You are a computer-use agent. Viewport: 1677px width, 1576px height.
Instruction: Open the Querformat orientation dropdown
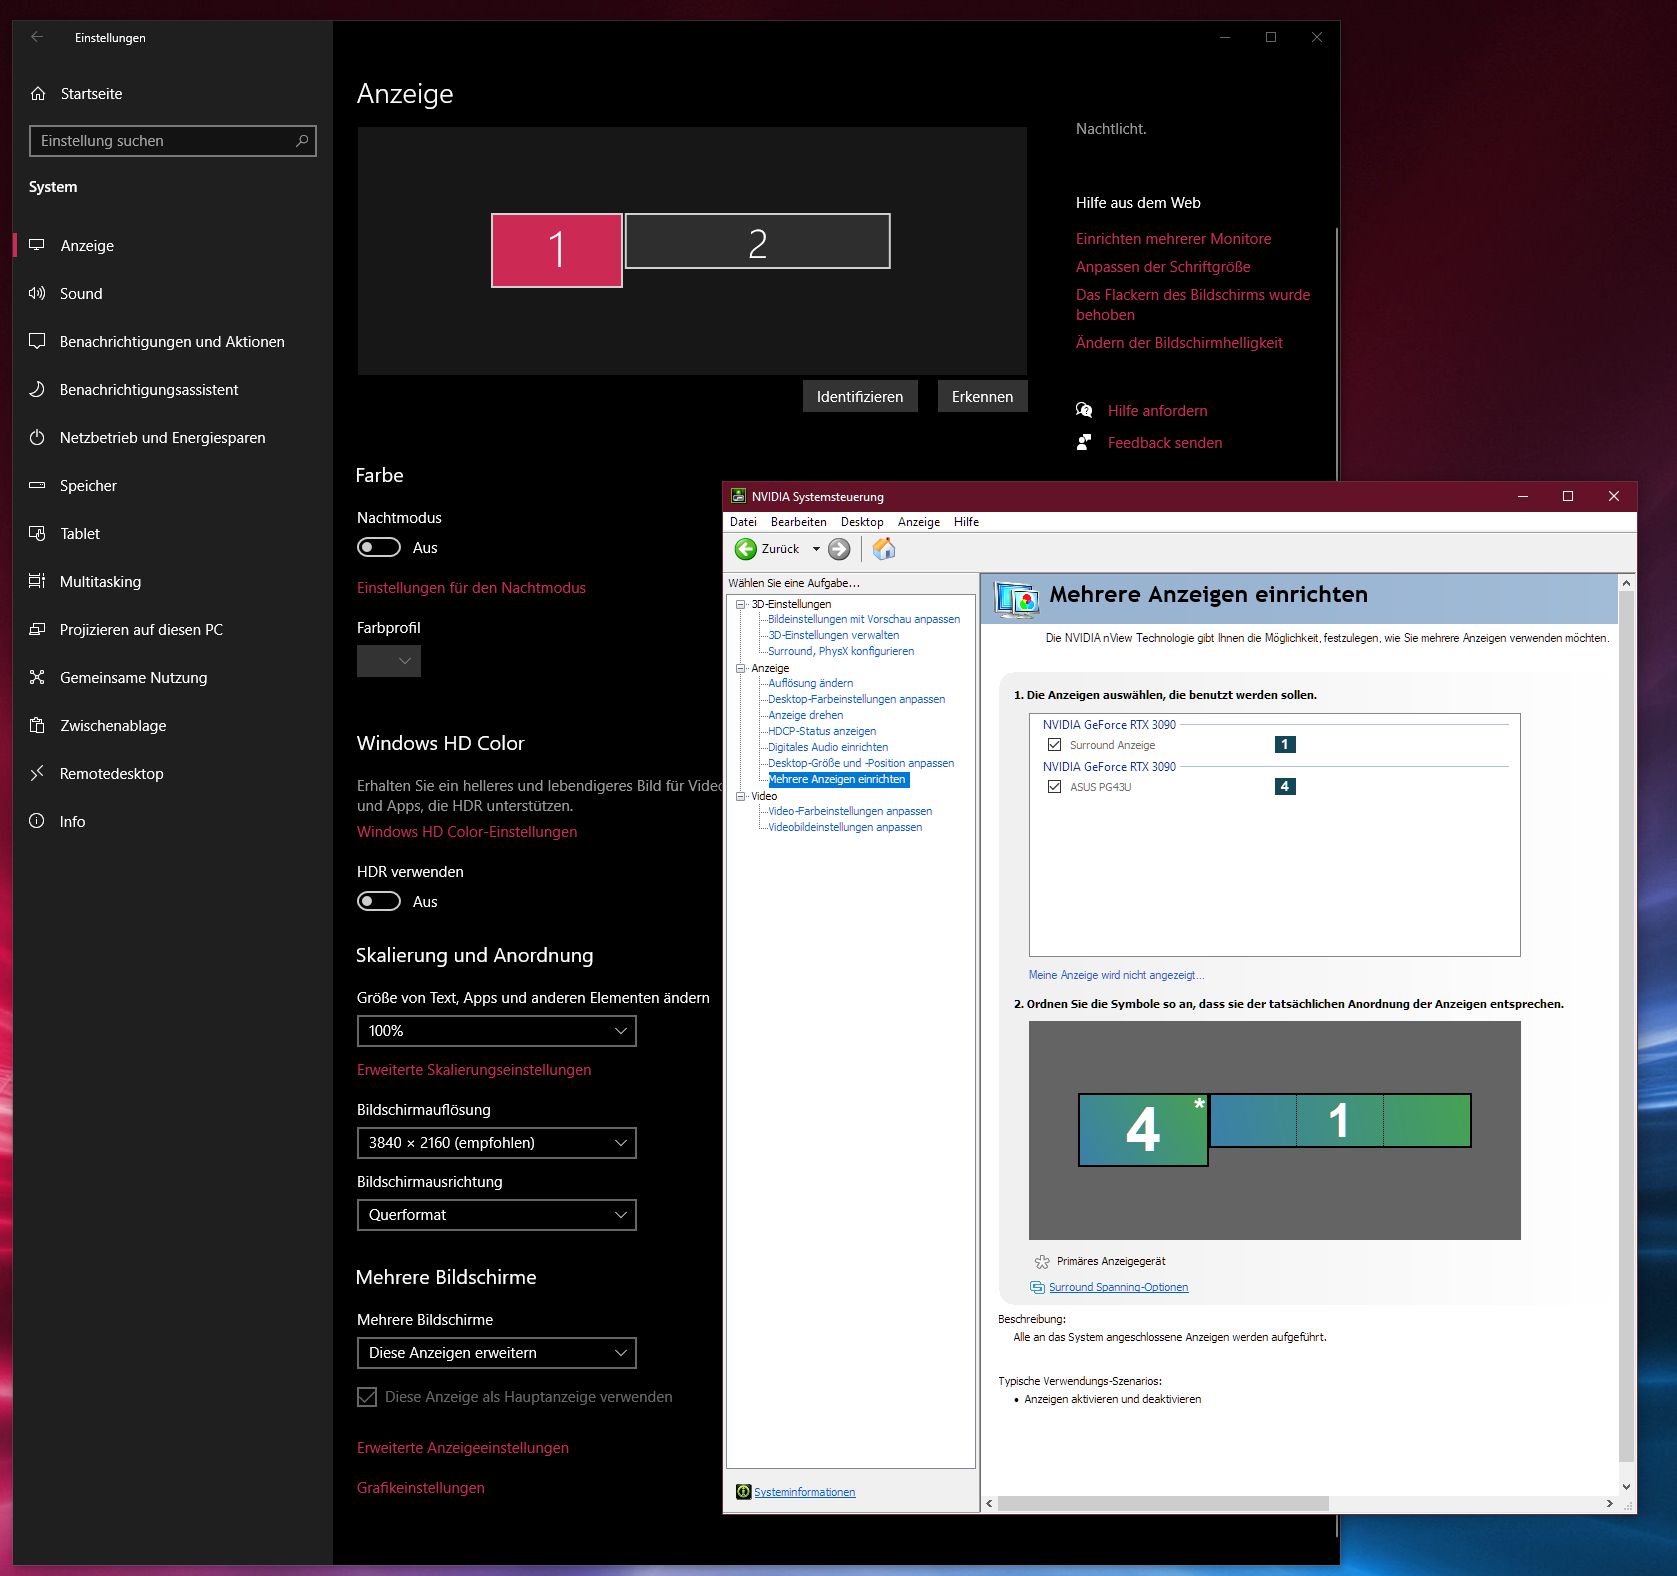point(497,1215)
